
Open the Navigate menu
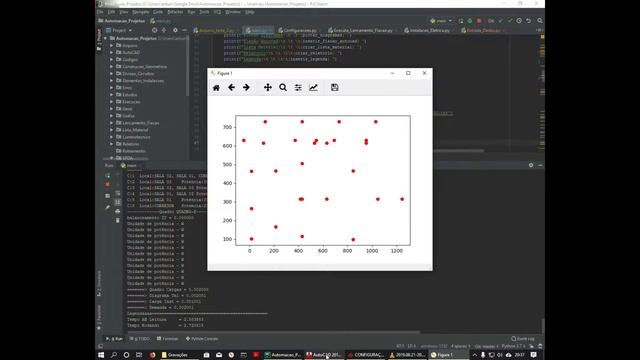point(140,12)
